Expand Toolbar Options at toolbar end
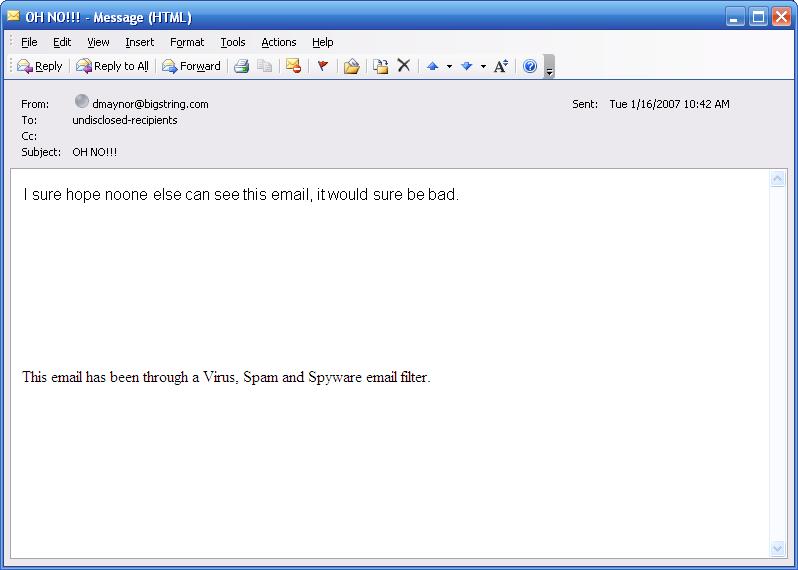 [549, 67]
